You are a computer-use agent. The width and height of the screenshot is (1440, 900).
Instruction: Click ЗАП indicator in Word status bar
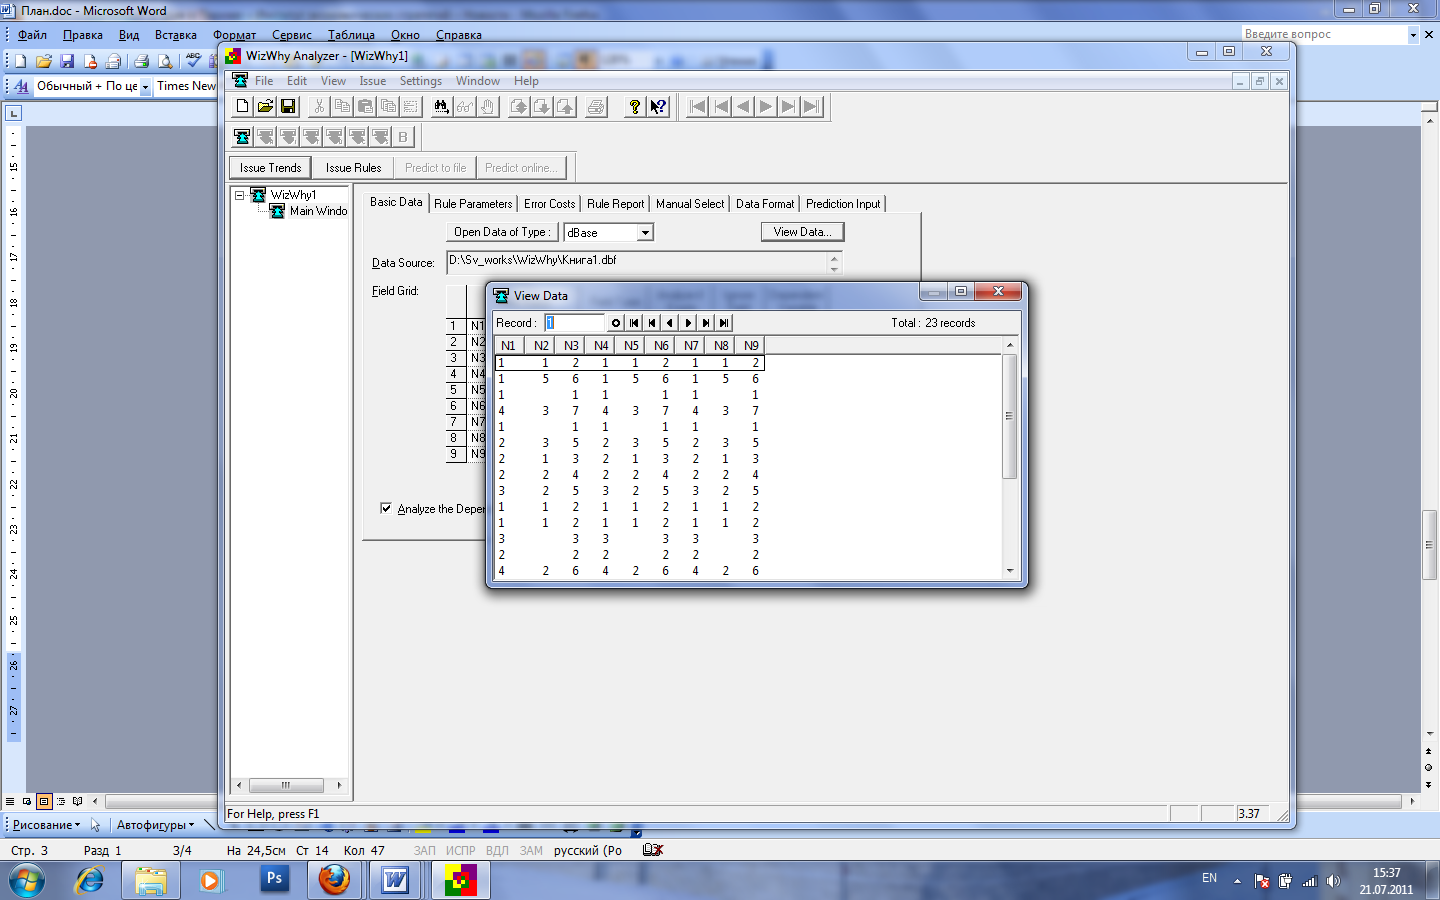425,850
